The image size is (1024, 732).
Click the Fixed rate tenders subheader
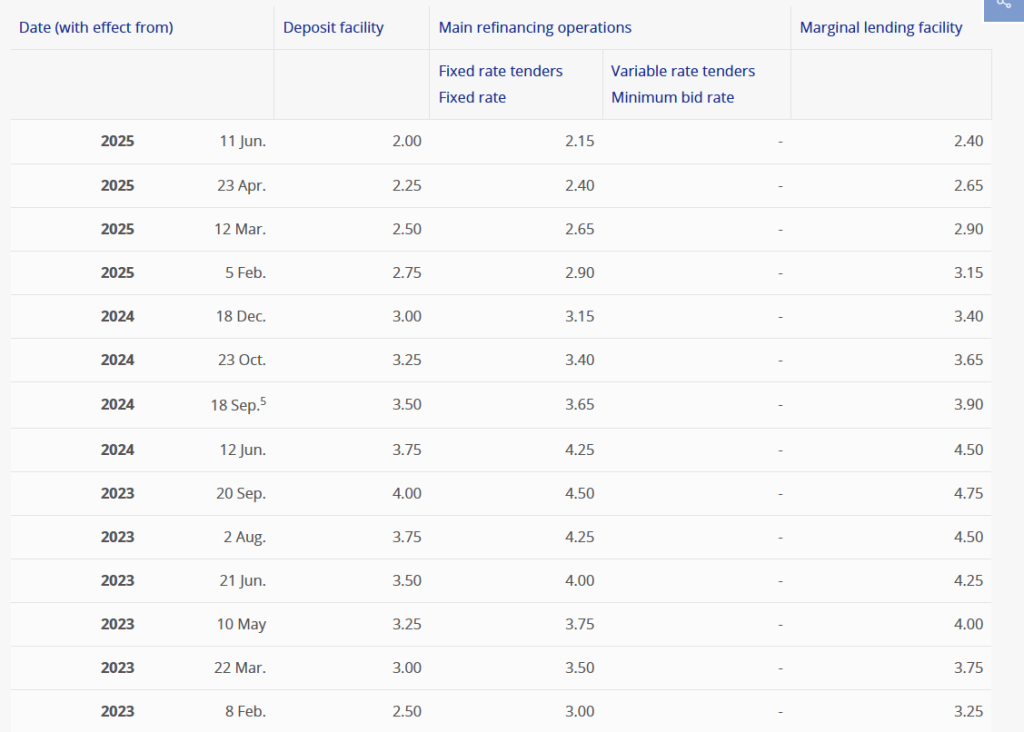(500, 71)
